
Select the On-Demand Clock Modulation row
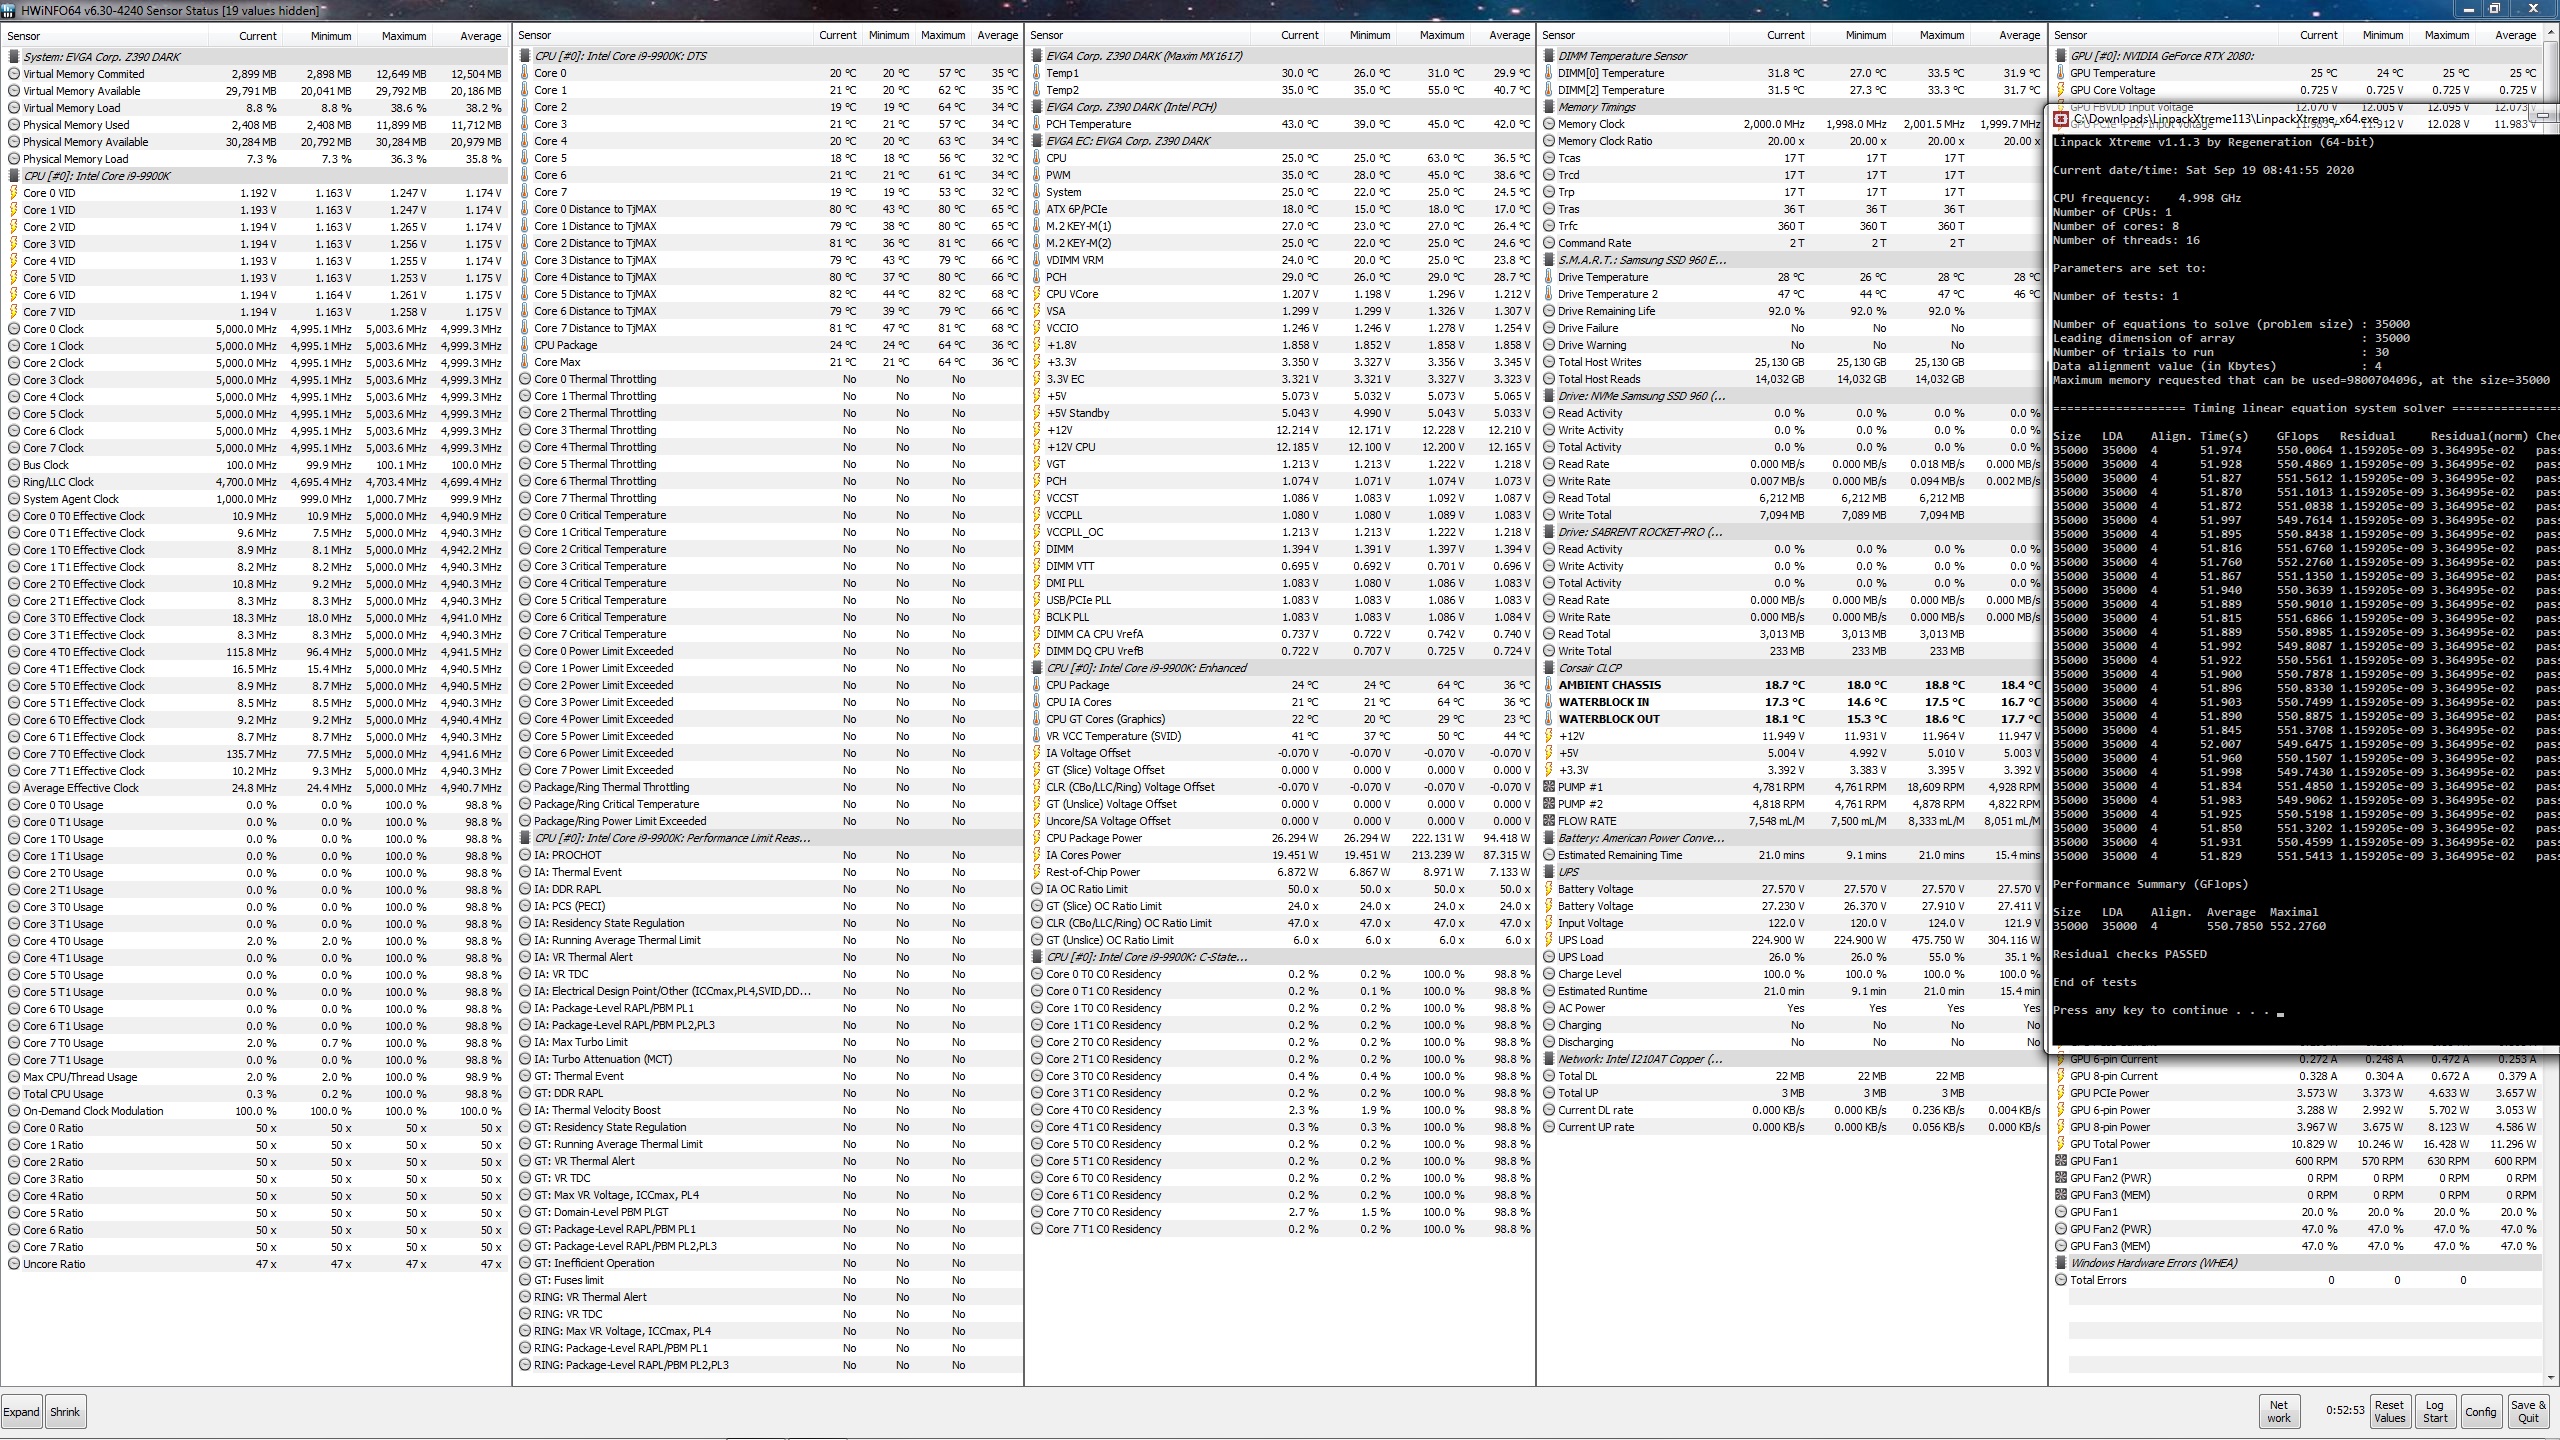tap(256, 1111)
